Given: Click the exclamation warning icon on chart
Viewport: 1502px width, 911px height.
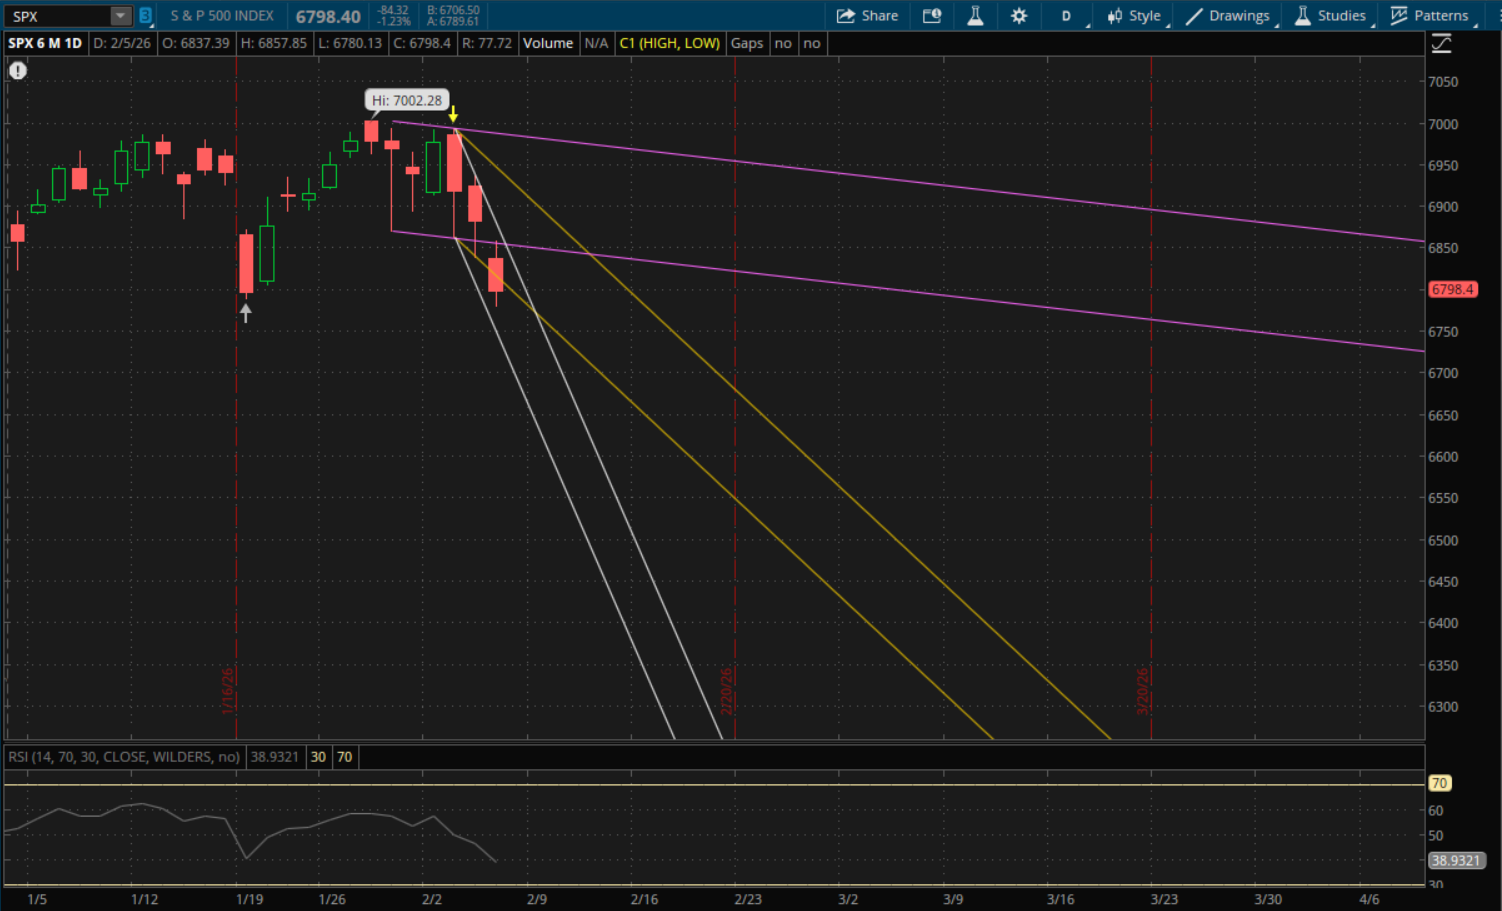Looking at the screenshot, I should [x=18, y=70].
